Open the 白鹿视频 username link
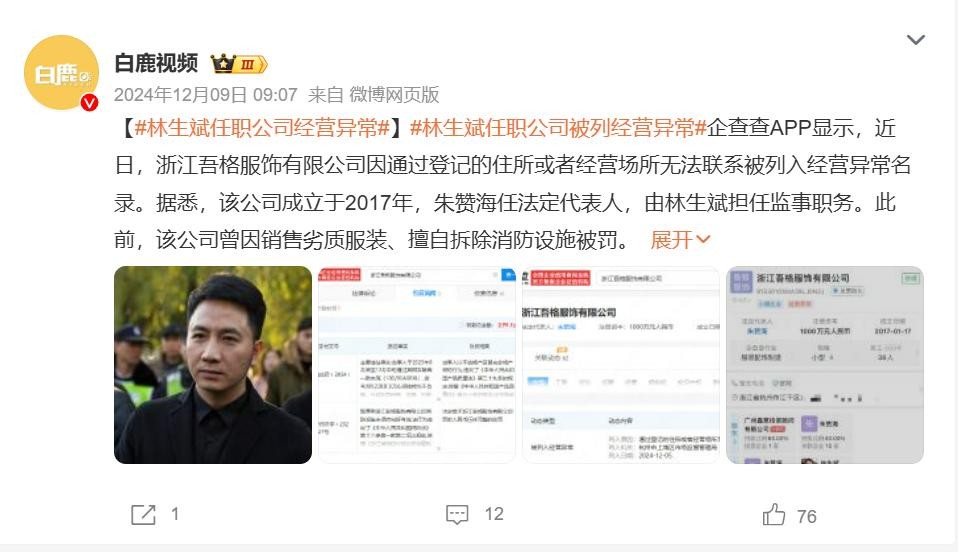The width and height of the screenshot is (958, 552). pyautogui.click(x=156, y=63)
